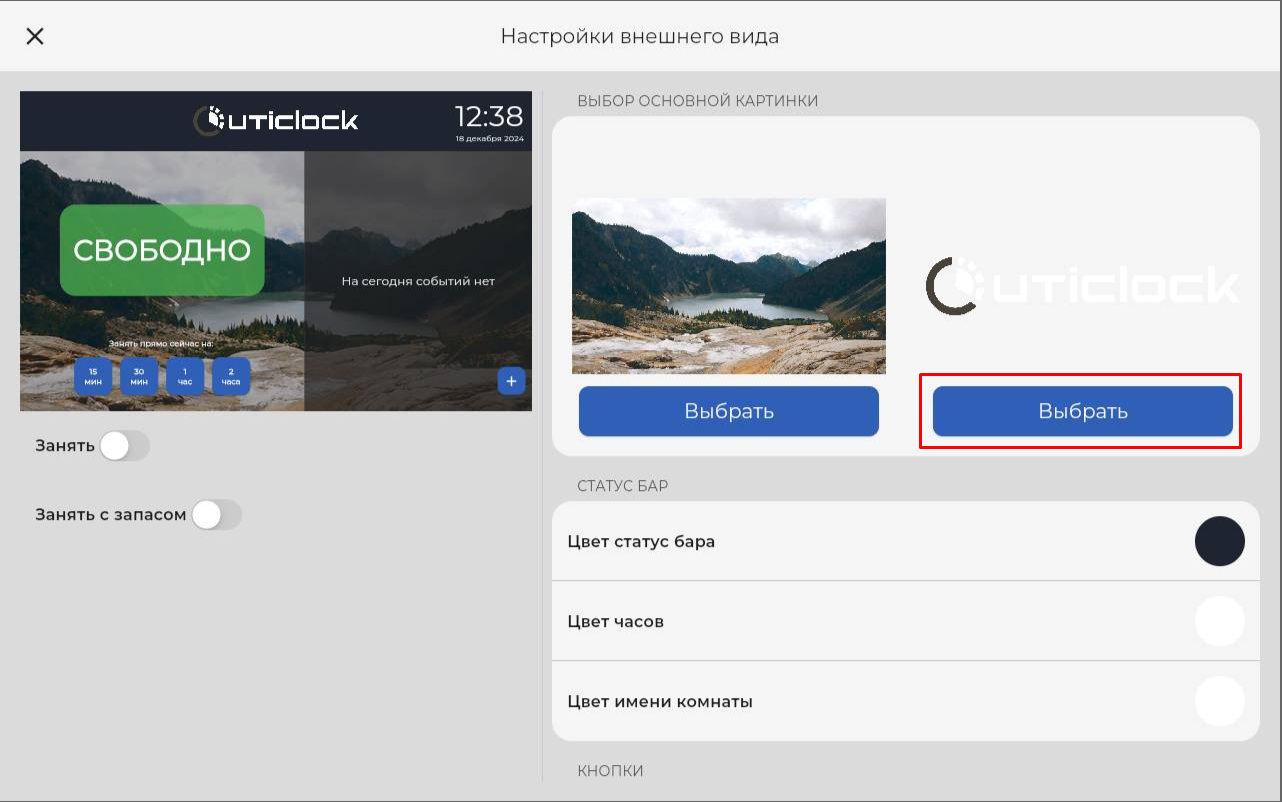Click "Выбрать" under the uticlock logo picture
Viewport: 1282px width, 802px height.
coord(1083,411)
